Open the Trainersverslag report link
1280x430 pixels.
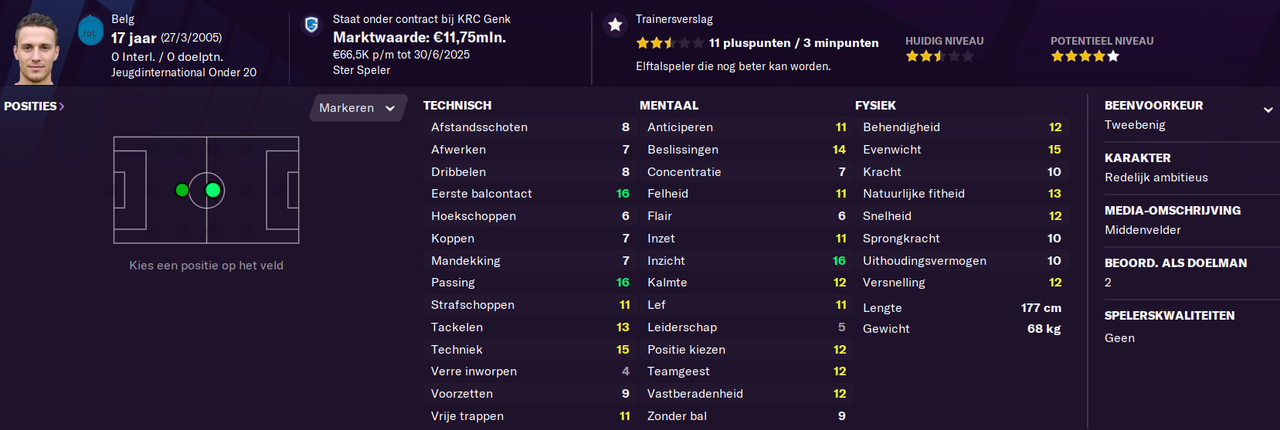[x=674, y=19]
